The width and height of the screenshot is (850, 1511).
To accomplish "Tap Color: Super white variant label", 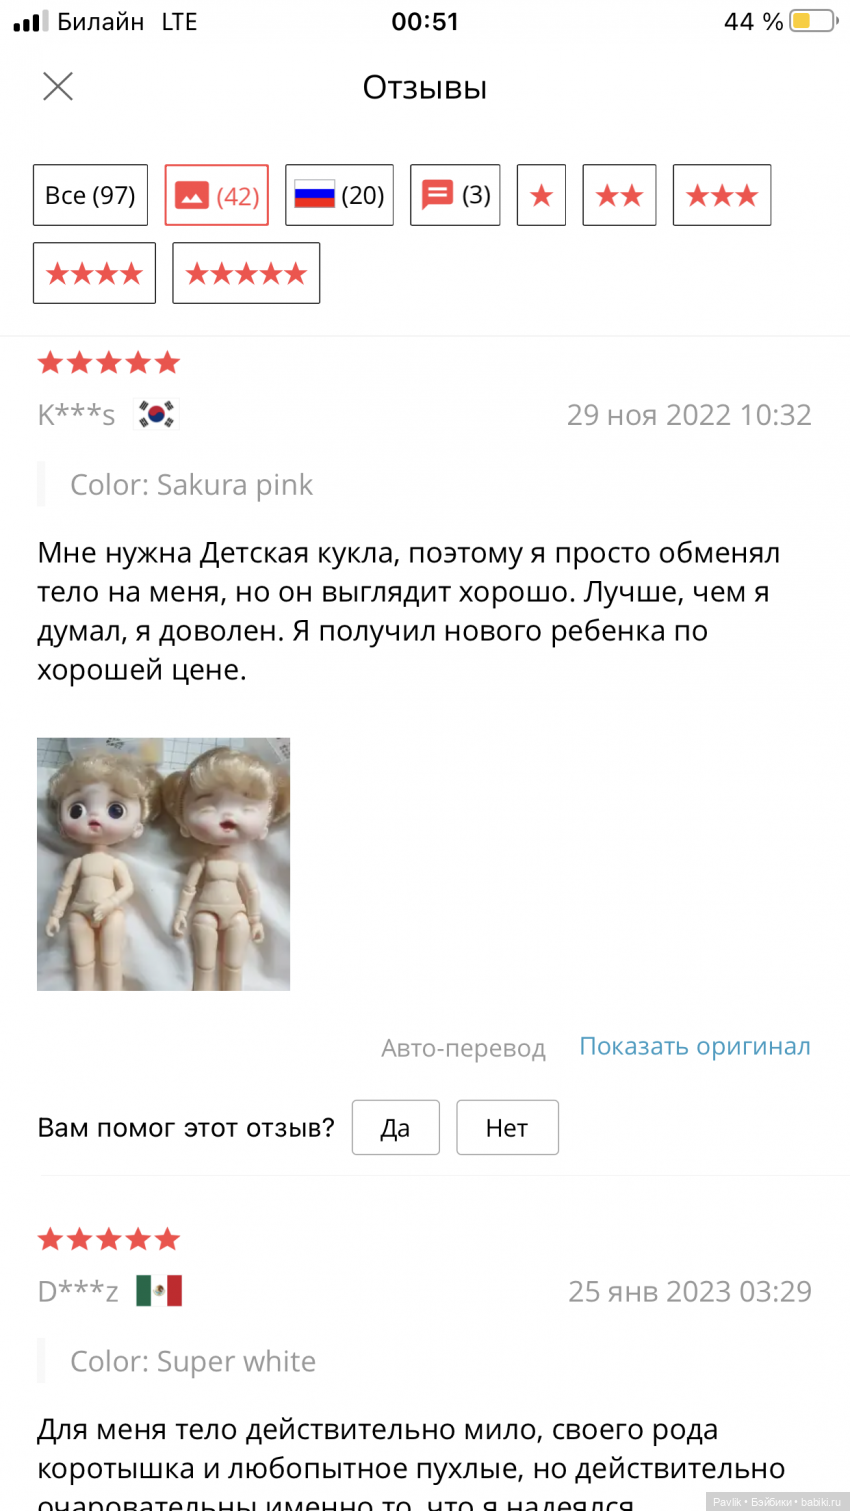I will point(193,1362).
